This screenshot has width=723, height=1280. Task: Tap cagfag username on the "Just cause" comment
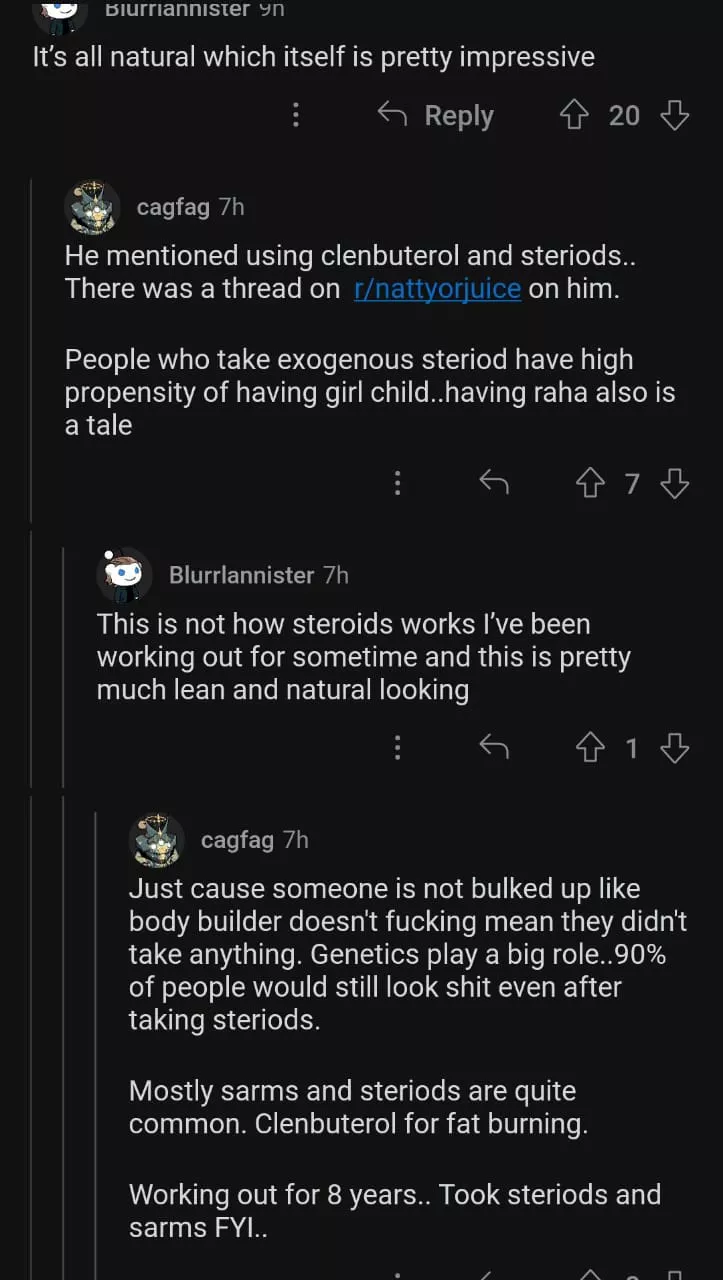(x=237, y=840)
